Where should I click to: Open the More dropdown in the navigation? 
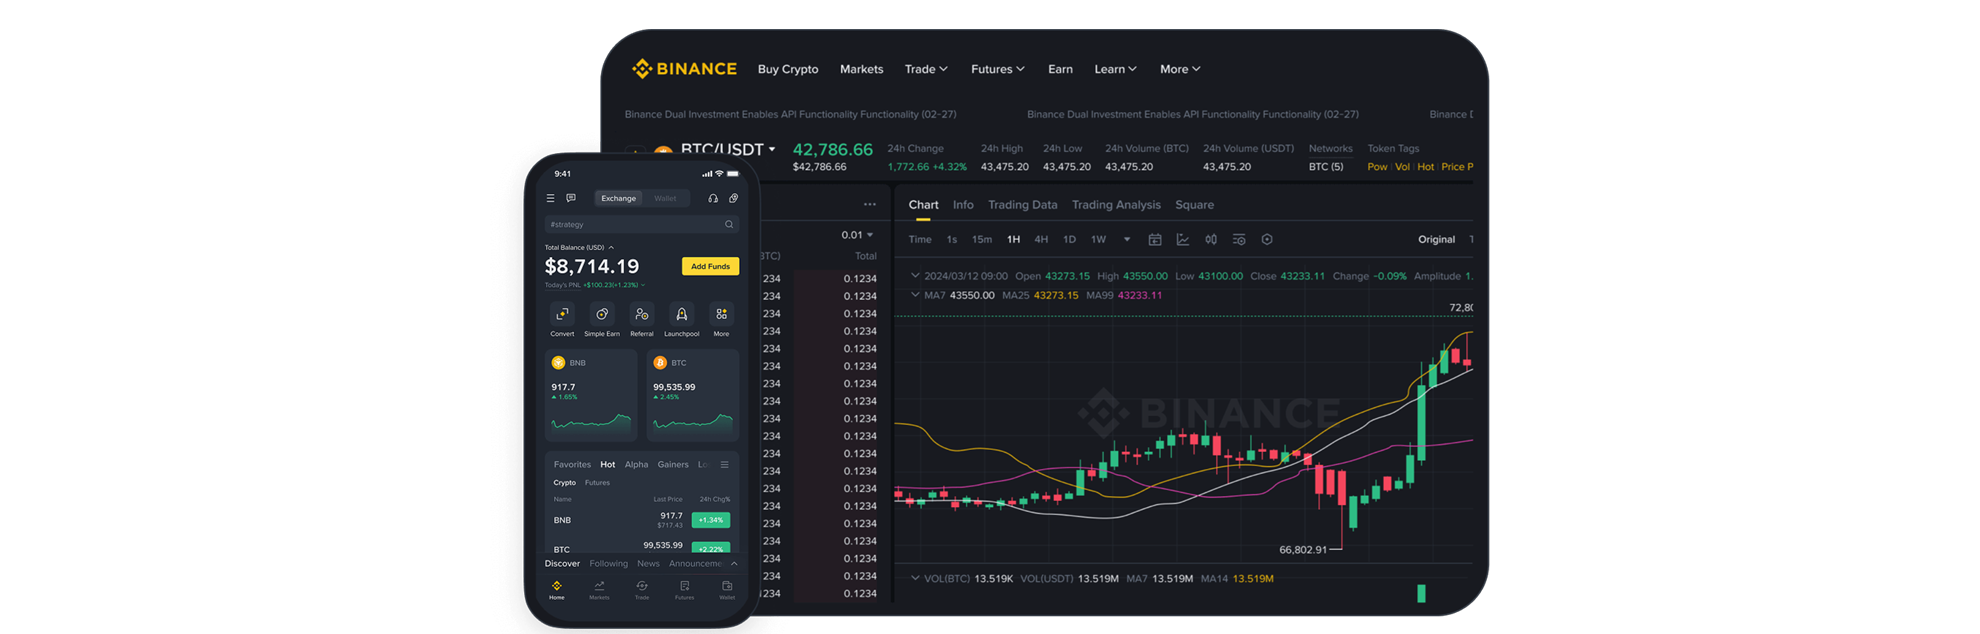[x=1180, y=69]
